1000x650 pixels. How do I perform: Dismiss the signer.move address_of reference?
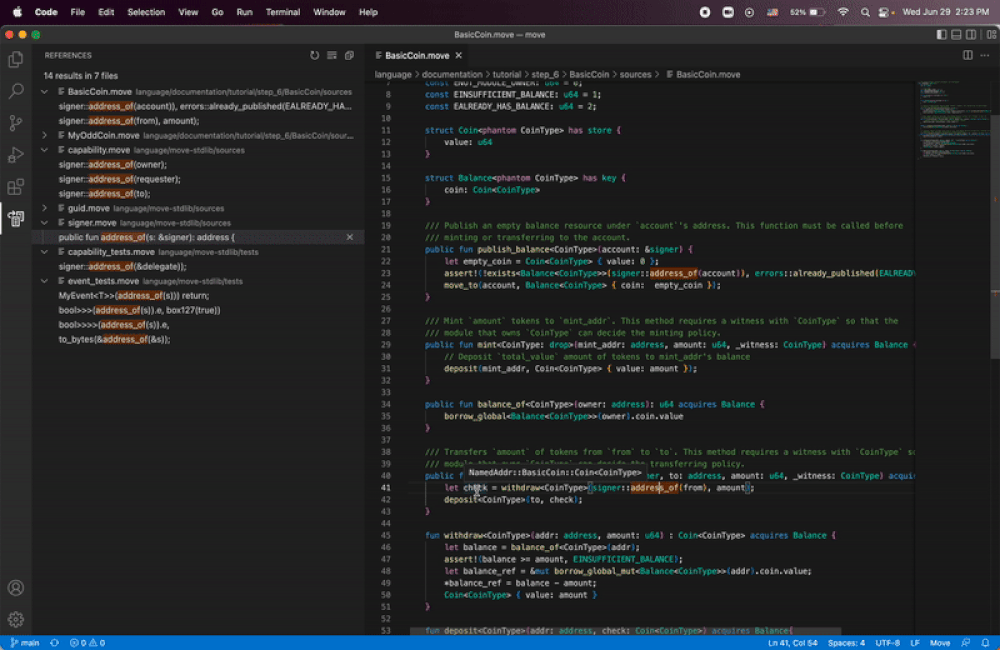349,237
